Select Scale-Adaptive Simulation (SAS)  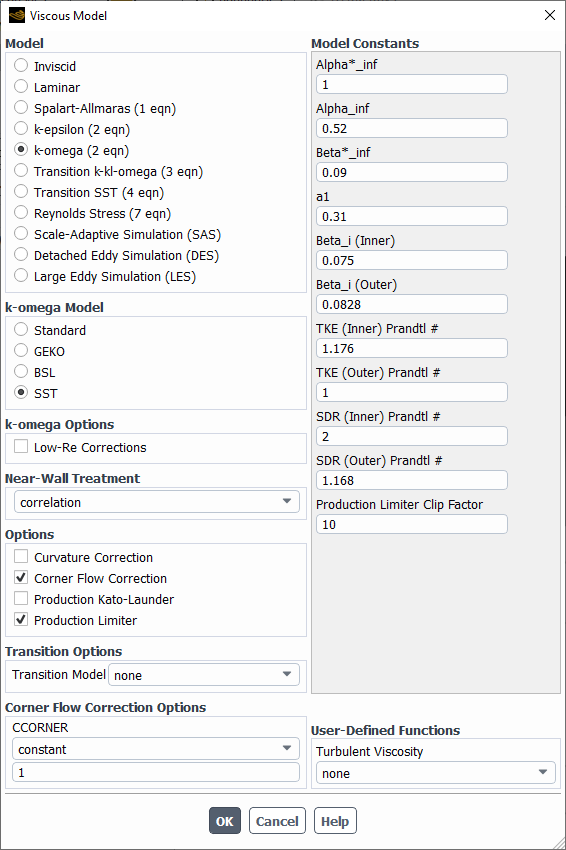coord(21,234)
